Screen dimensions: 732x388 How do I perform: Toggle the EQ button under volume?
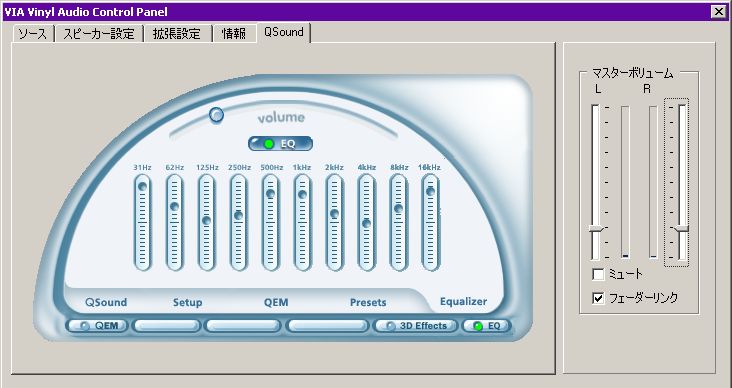(280, 144)
